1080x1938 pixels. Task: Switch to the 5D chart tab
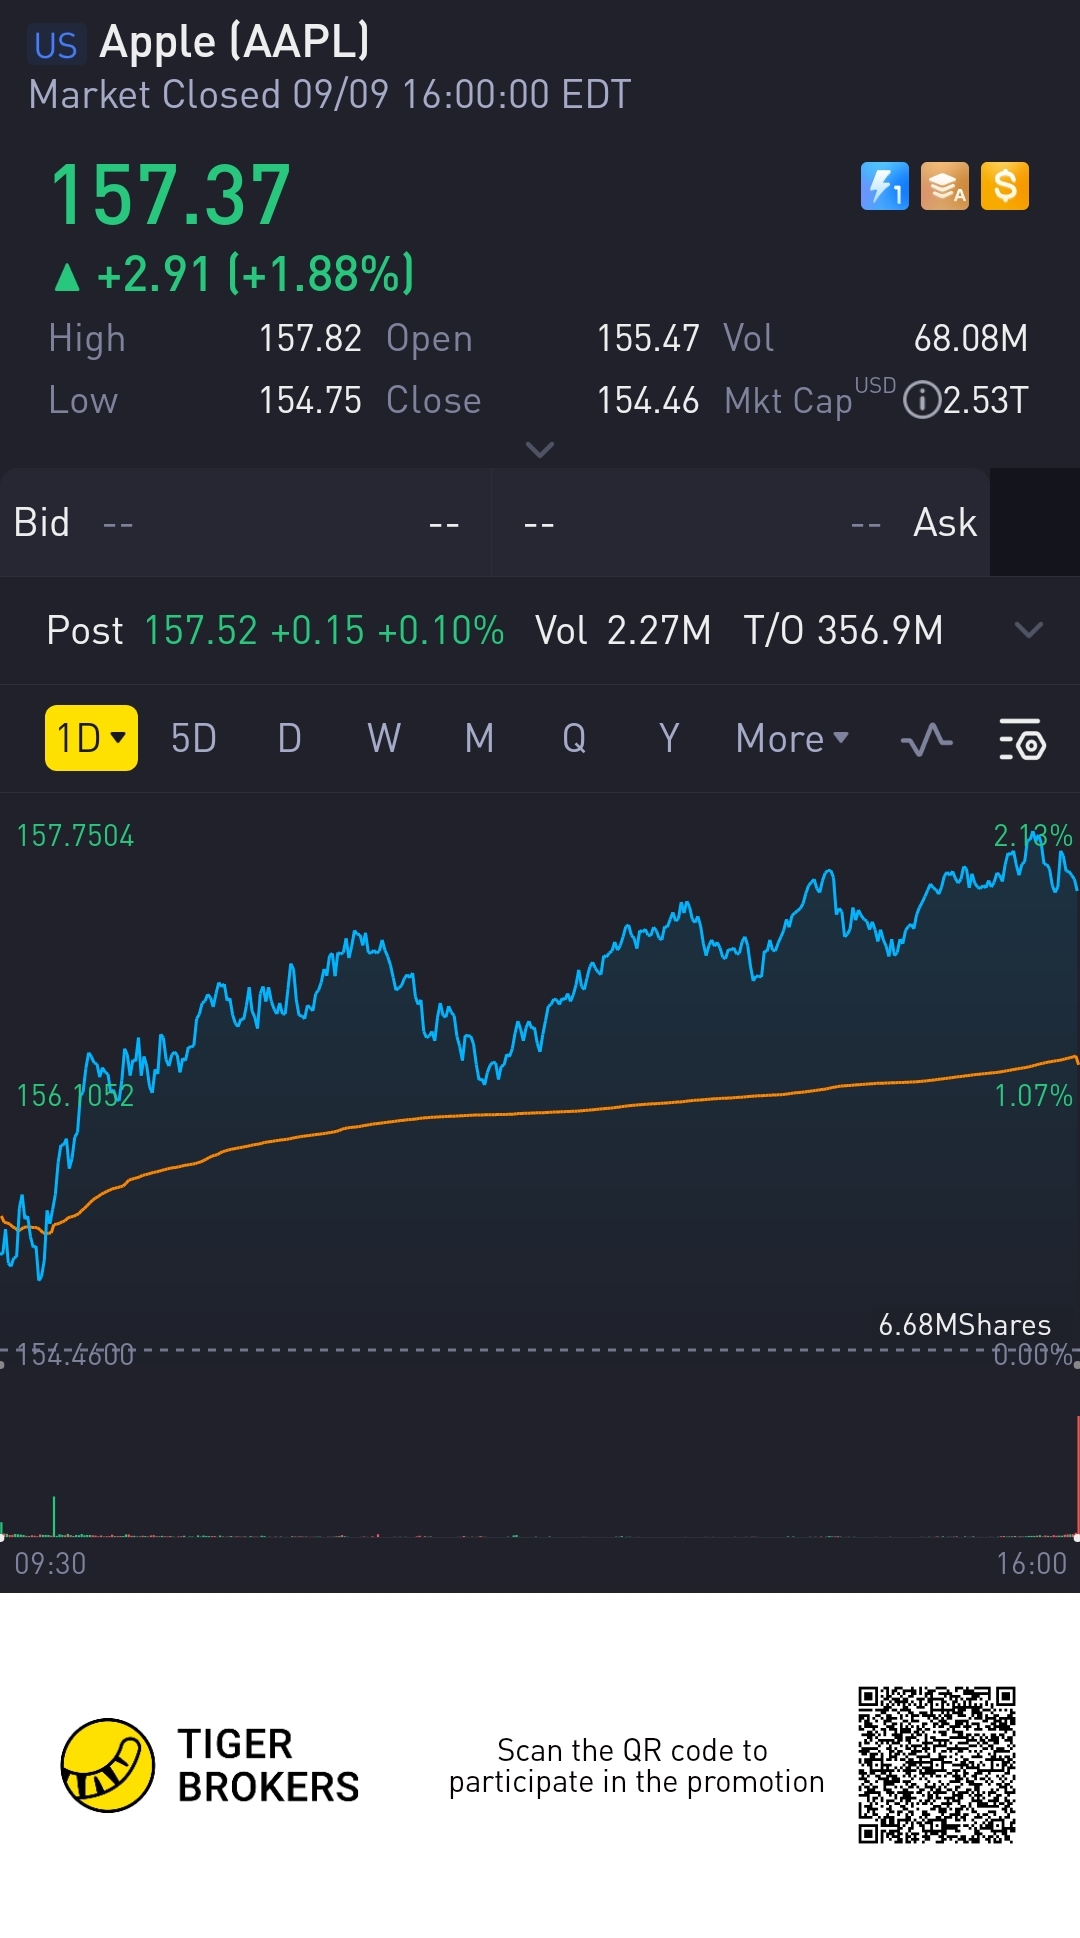(x=194, y=739)
